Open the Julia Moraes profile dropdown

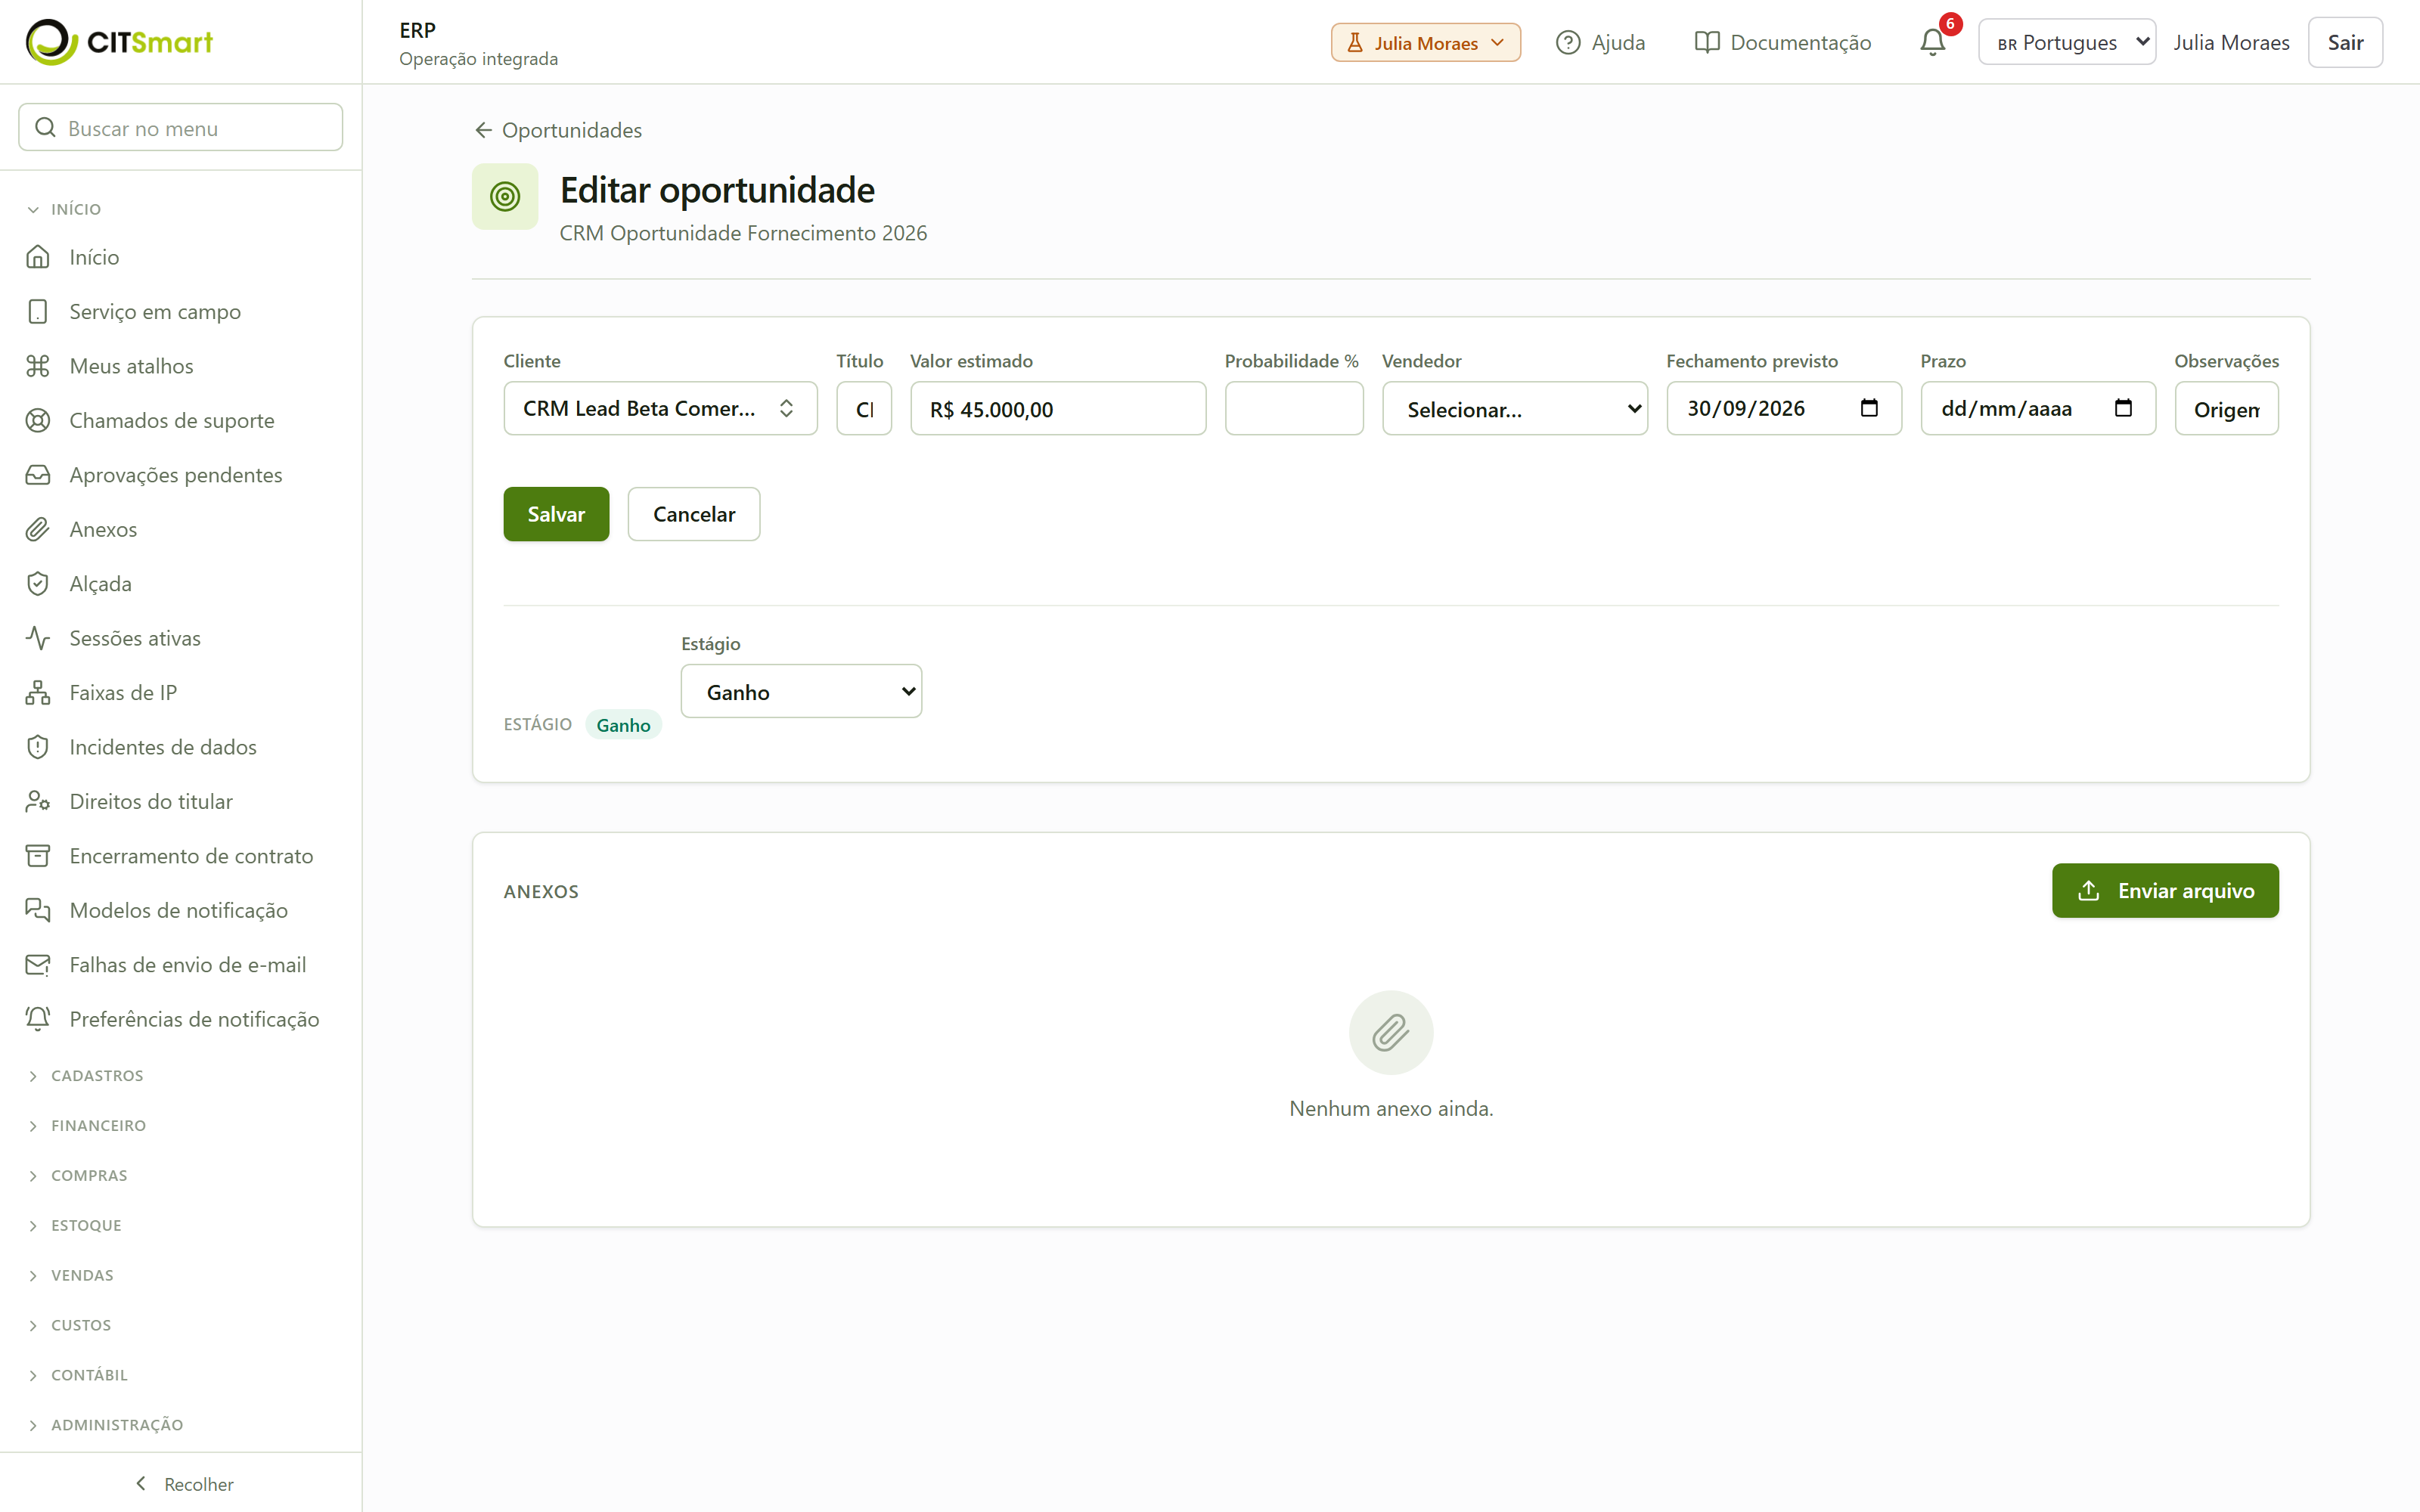tap(1425, 42)
